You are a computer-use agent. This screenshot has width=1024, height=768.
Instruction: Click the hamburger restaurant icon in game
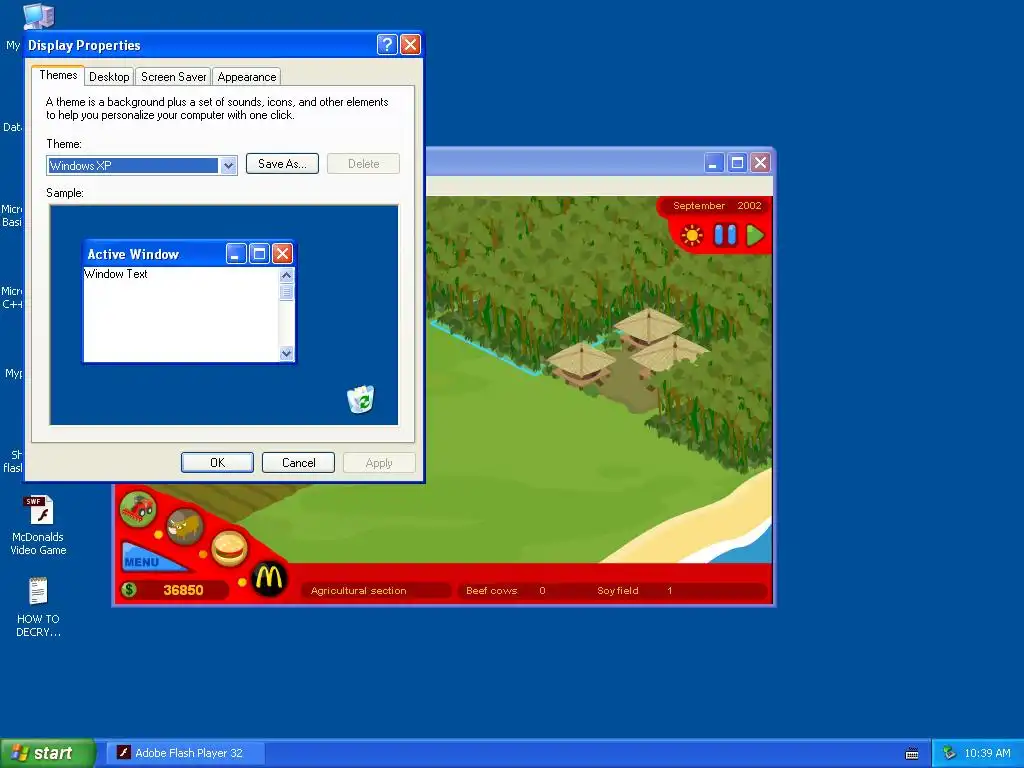click(x=229, y=549)
